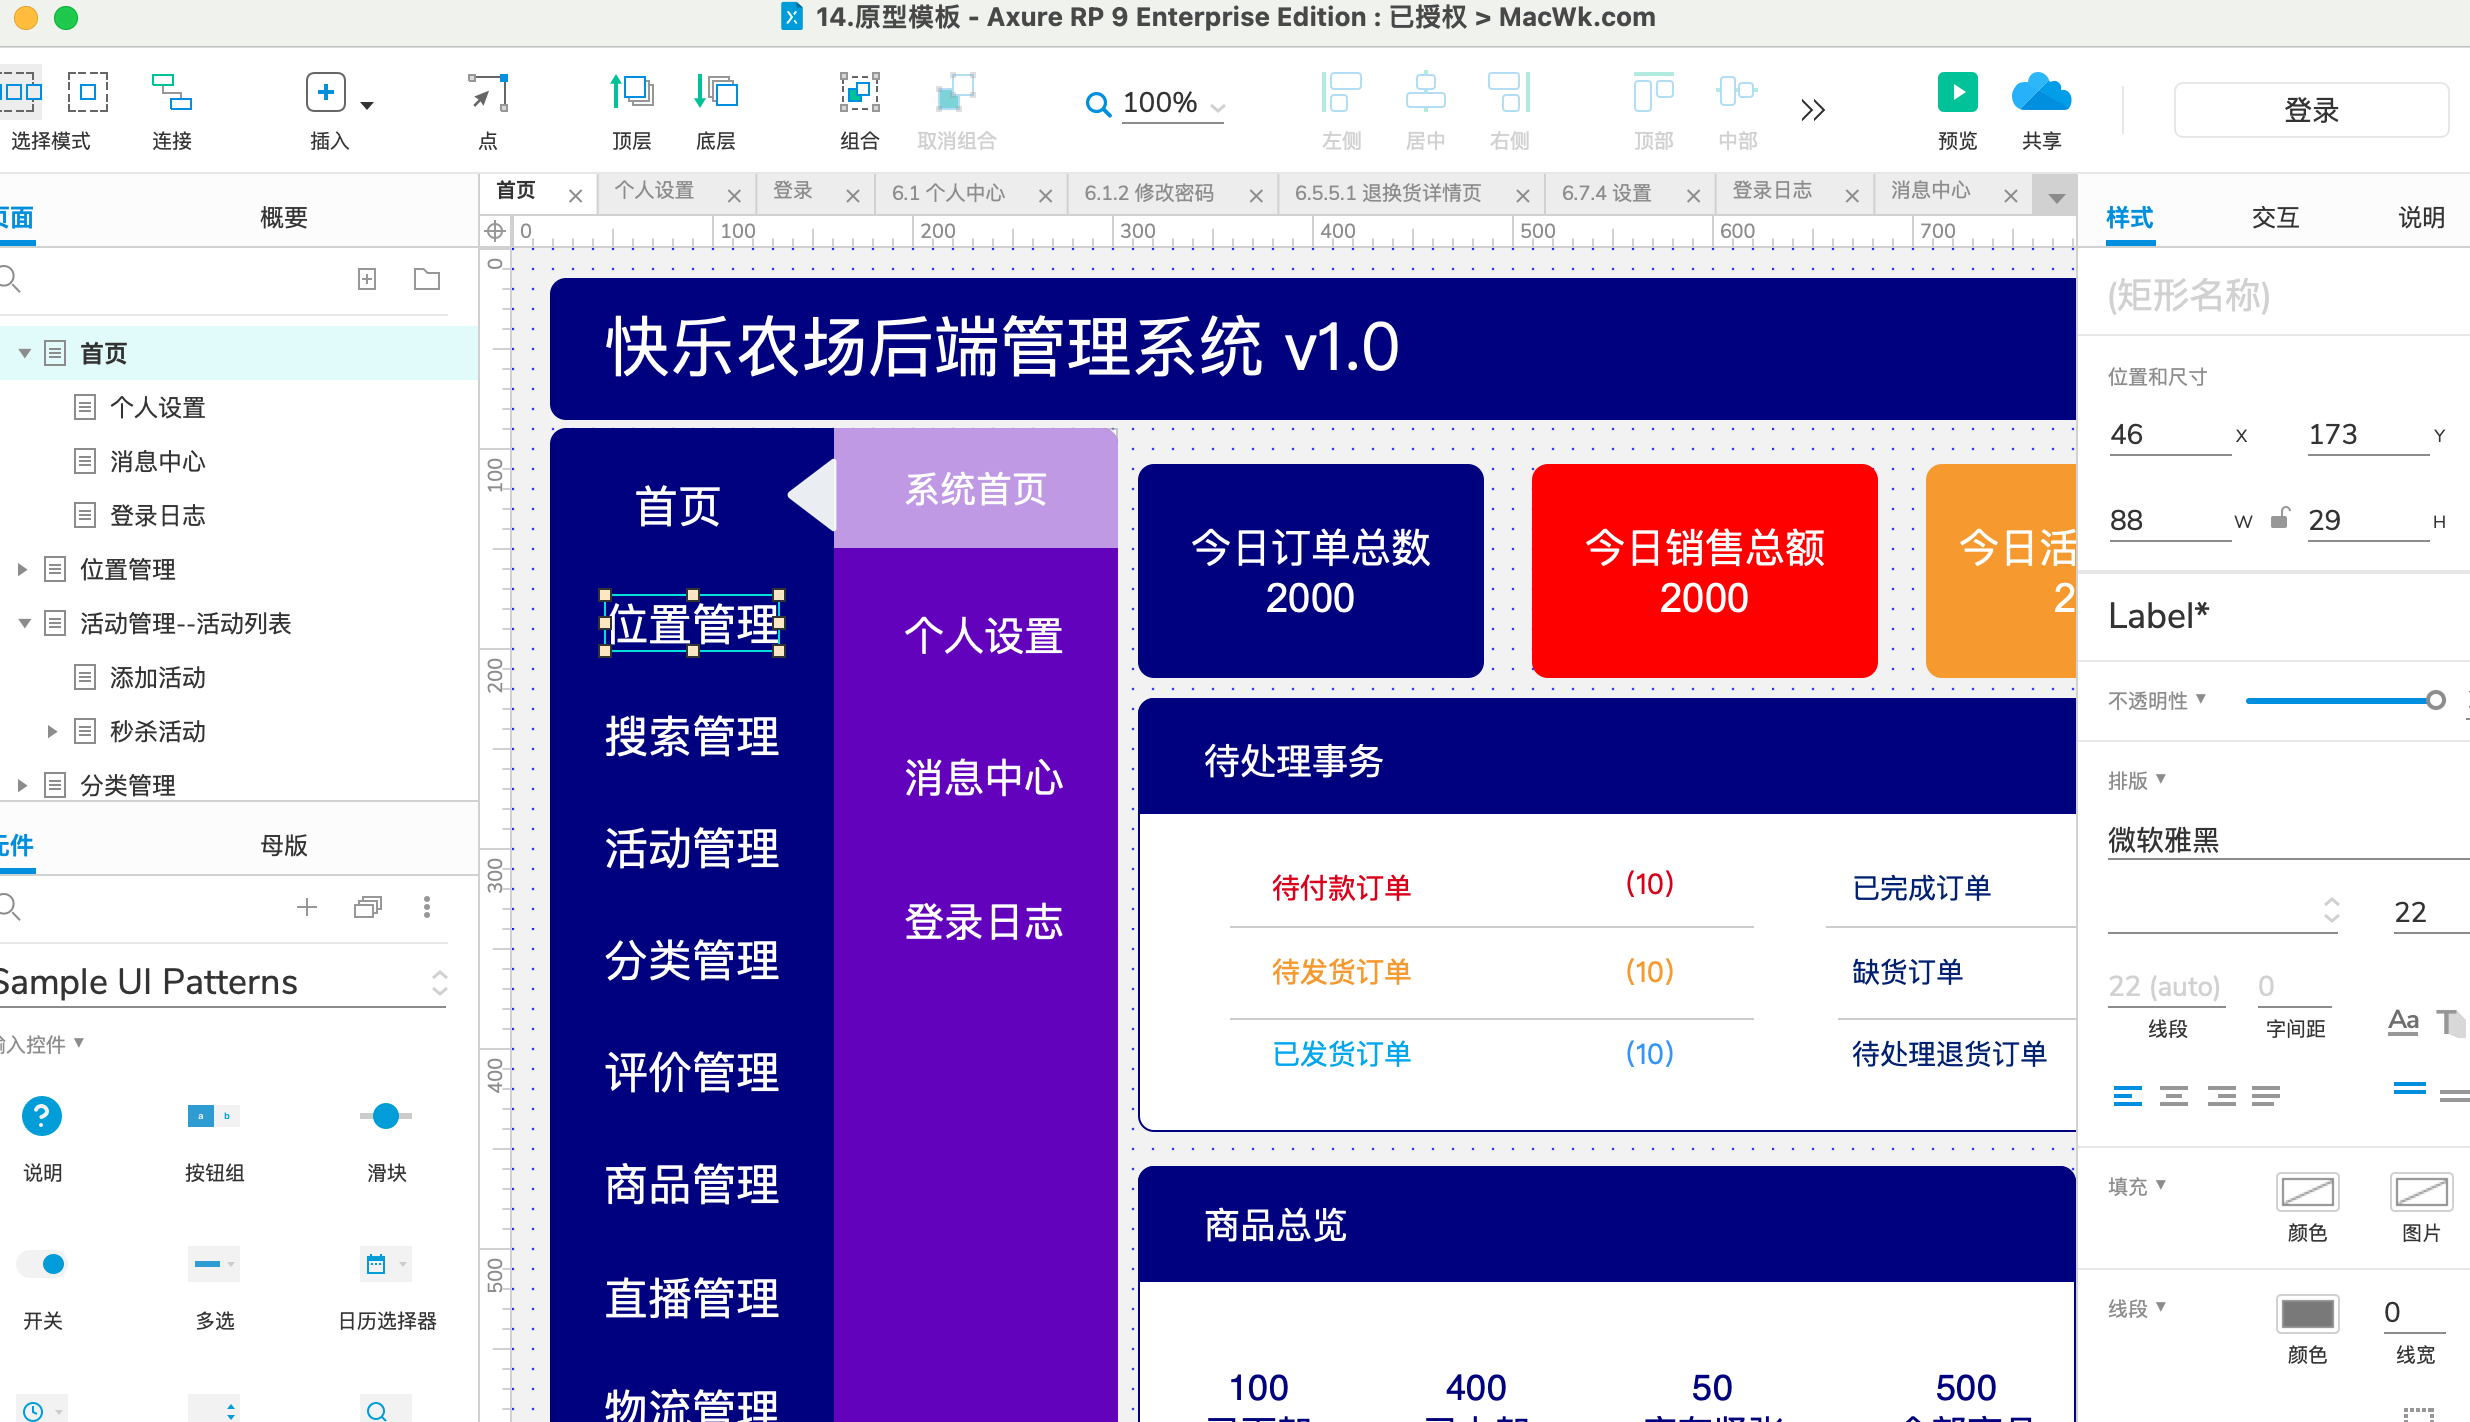This screenshot has height=1422, width=2470.
Task: Align the widget to the left side
Action: coord(1341,93)
